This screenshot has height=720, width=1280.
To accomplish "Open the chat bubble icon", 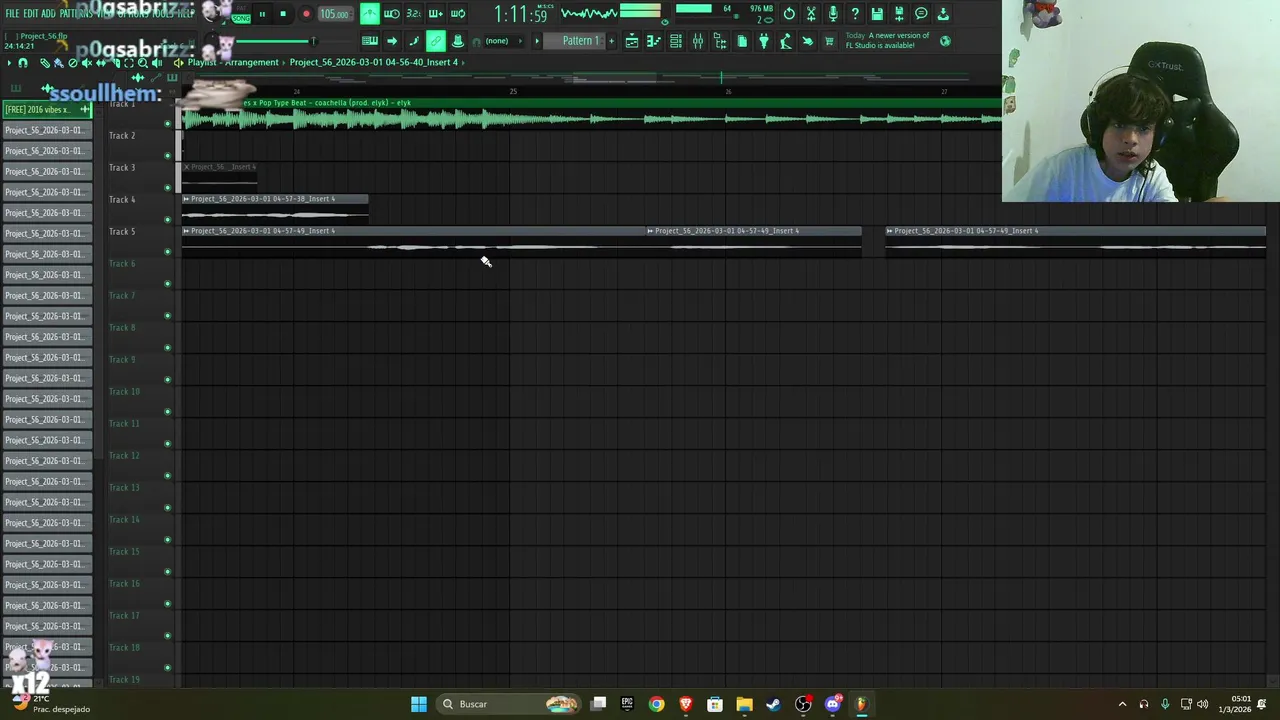I will coord(921,14).
